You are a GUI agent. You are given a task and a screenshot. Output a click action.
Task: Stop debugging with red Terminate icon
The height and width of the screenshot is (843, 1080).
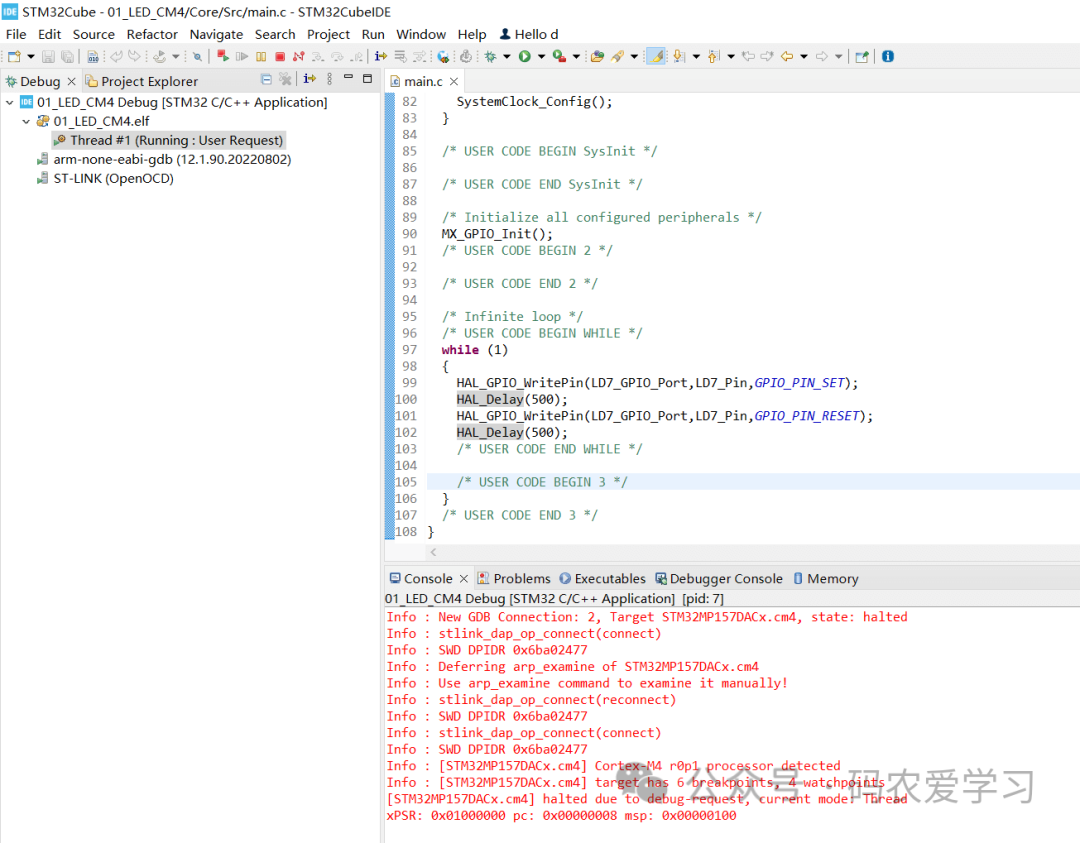280,56
